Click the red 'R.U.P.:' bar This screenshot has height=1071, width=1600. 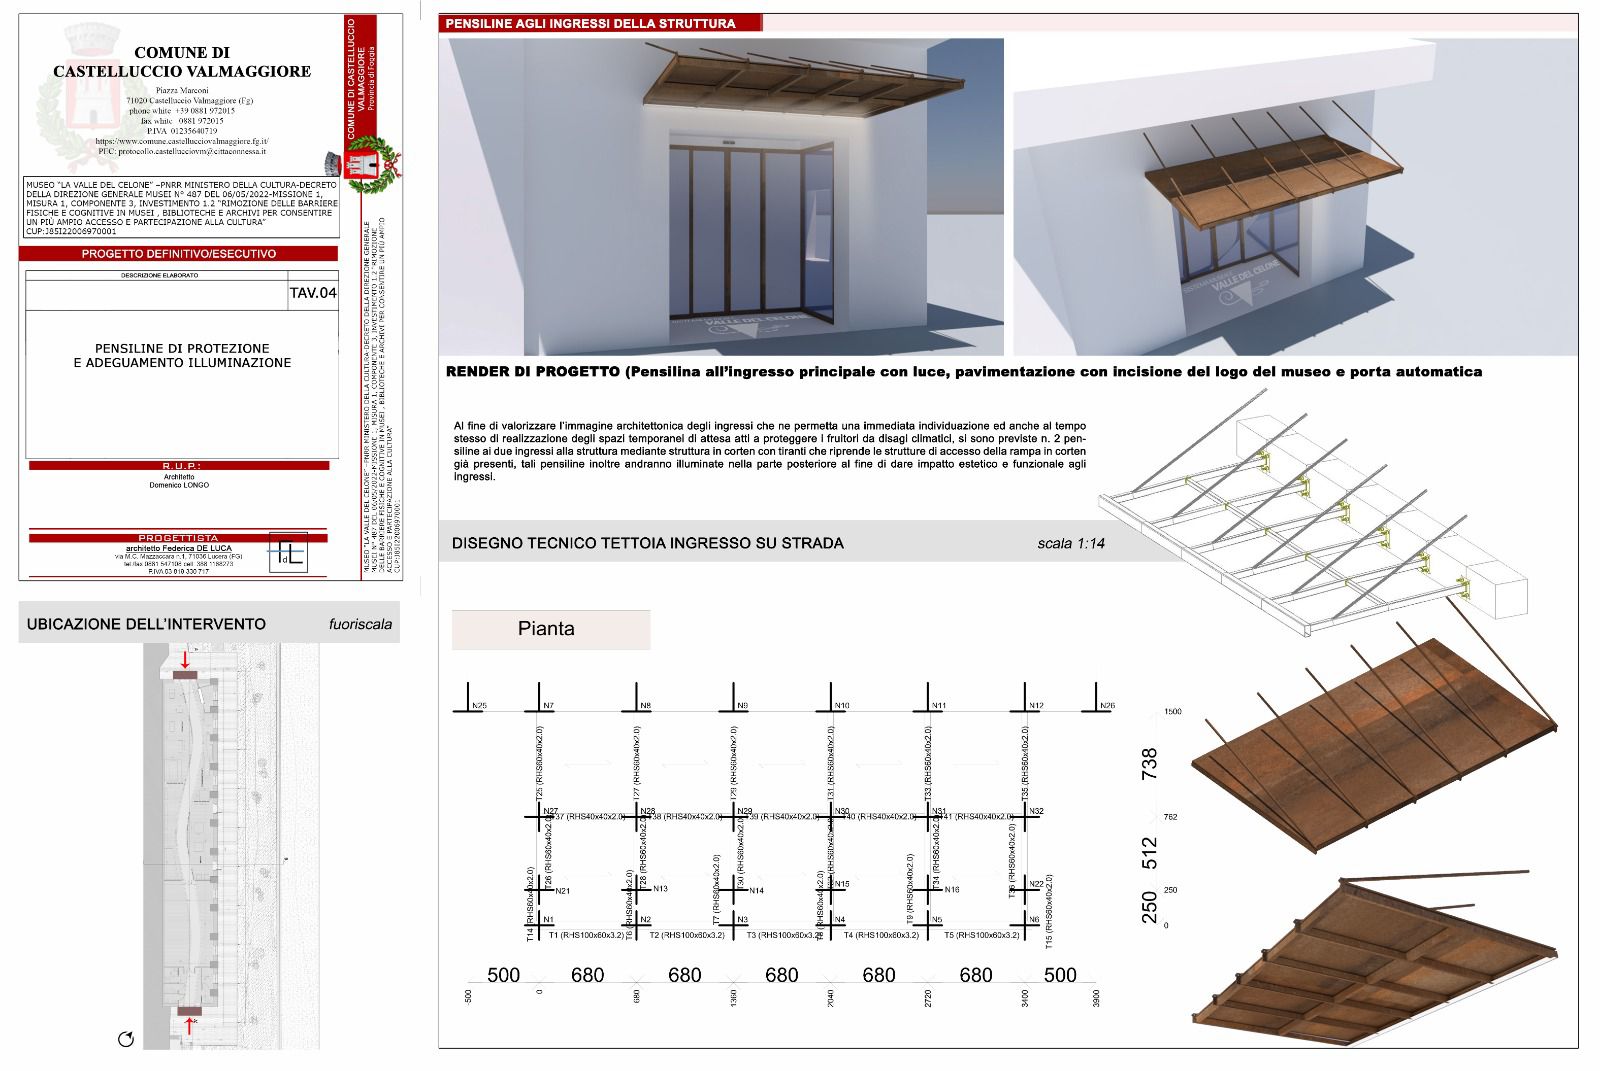pyautogui.click(x=180, y=465)
